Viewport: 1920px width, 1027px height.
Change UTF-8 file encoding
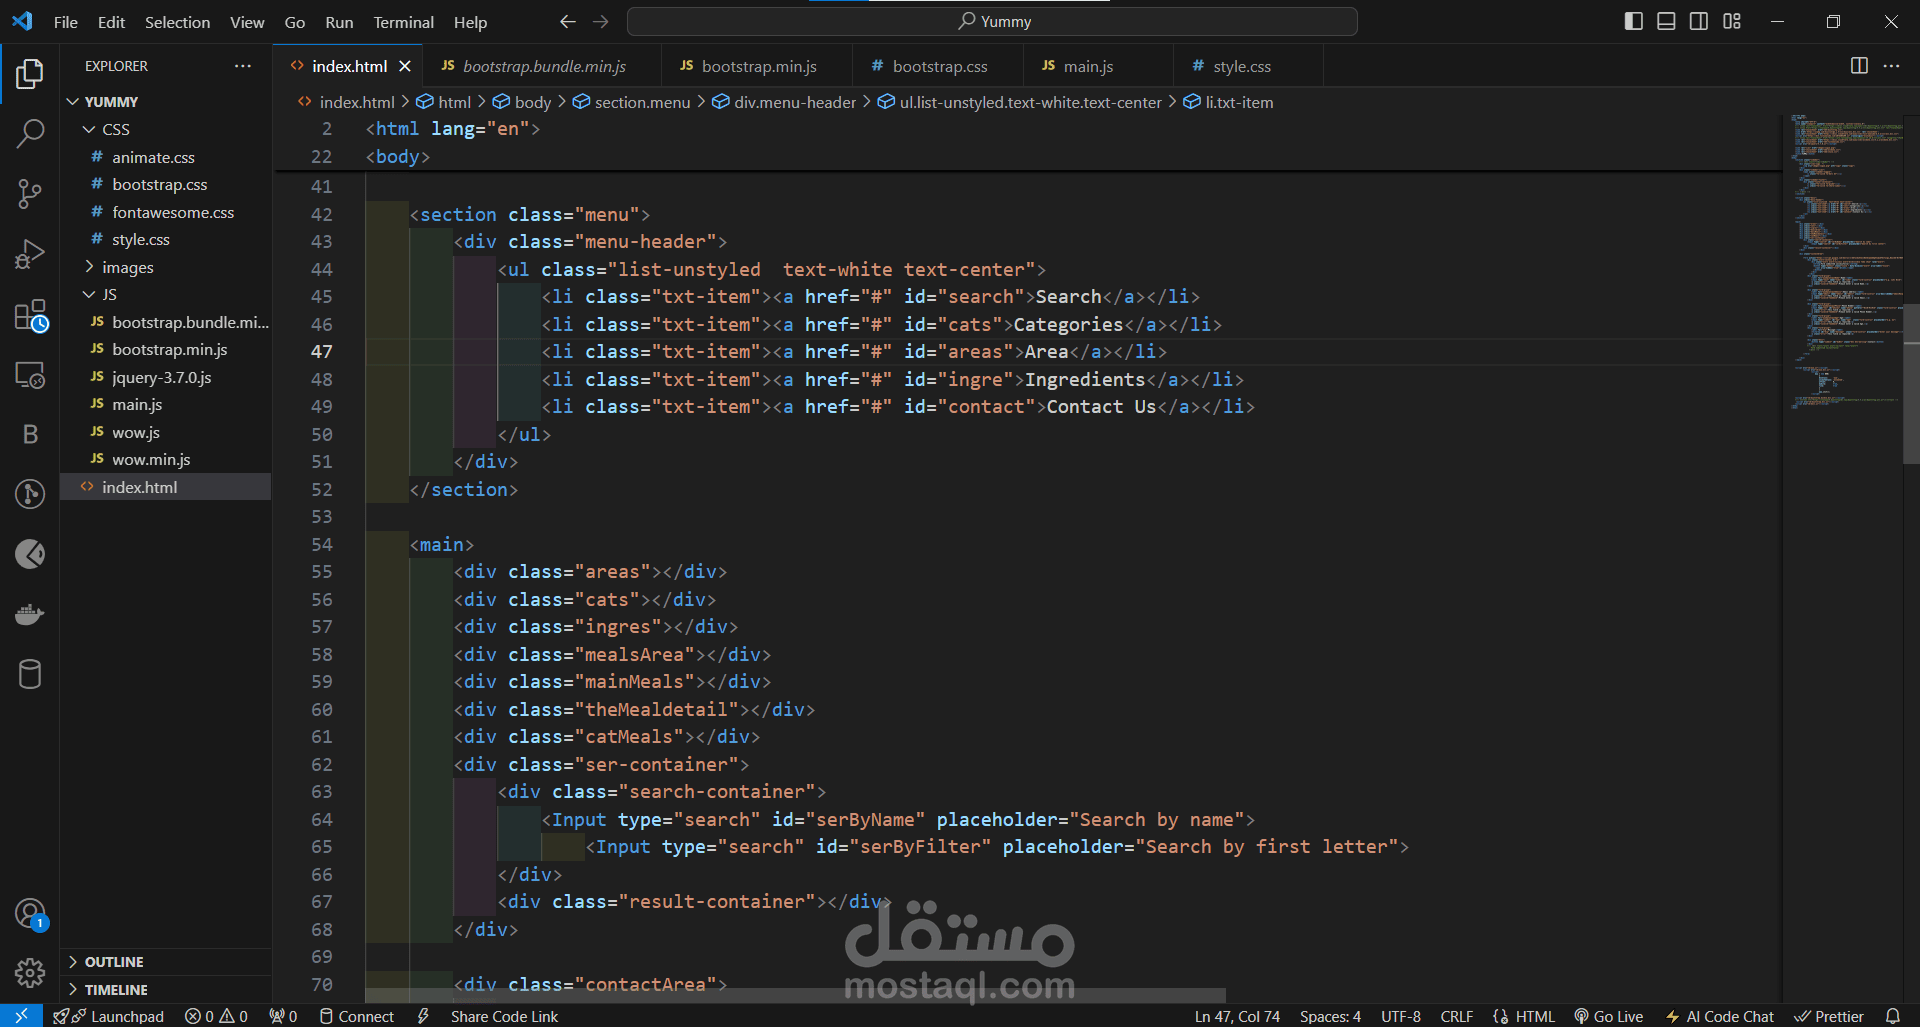1401,1016
